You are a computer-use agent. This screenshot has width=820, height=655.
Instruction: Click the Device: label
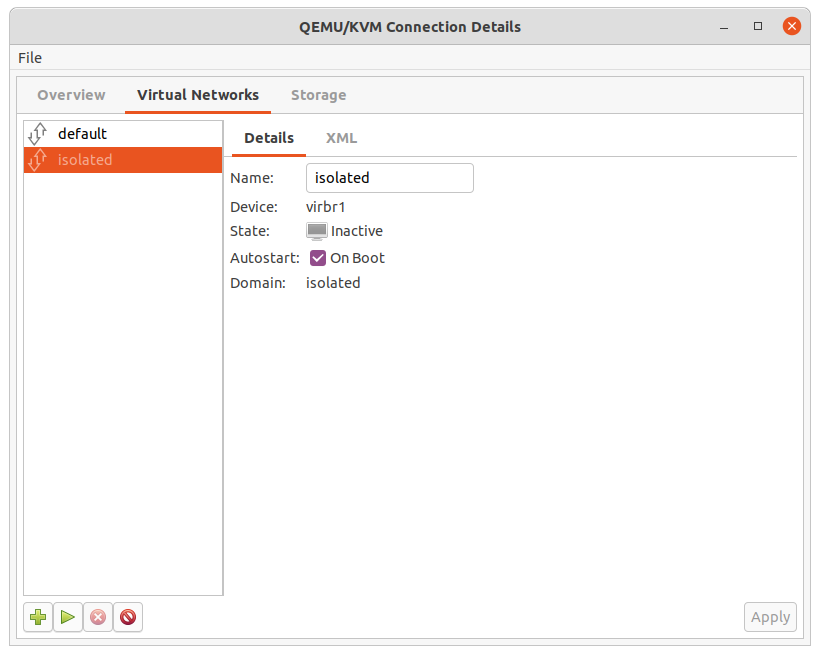pos(254,207)
